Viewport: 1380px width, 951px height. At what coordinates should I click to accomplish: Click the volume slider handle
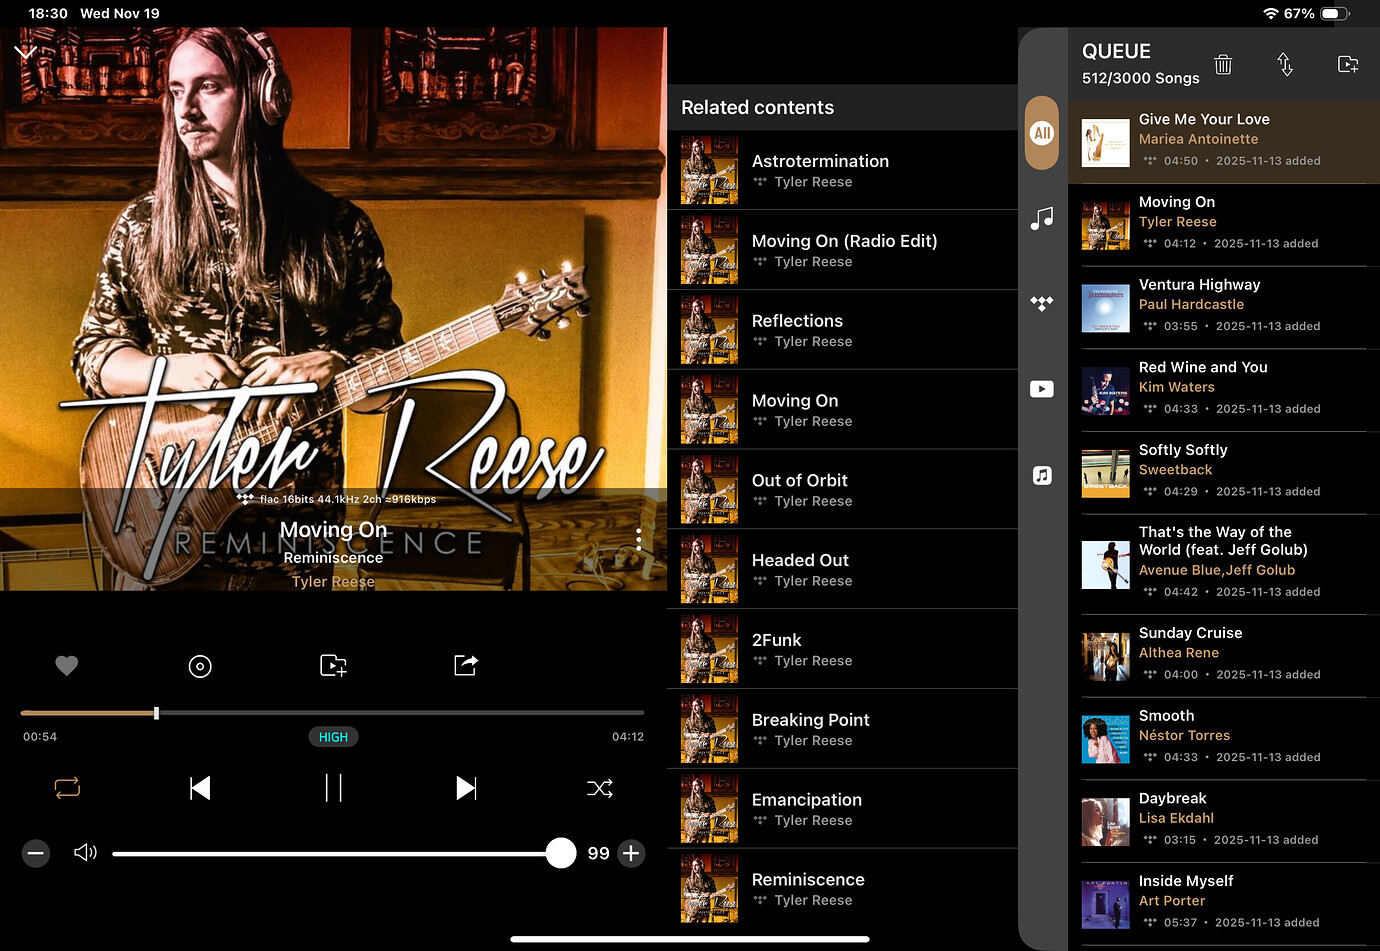pyautogui.click(x=561, y=853)
